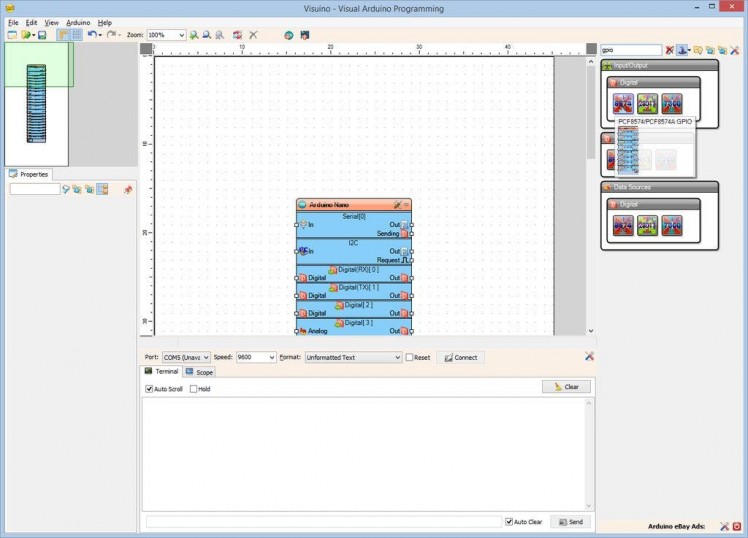
Task: Toggle the Auto Scroll checkbox
Action: click(x=149, y=389)
